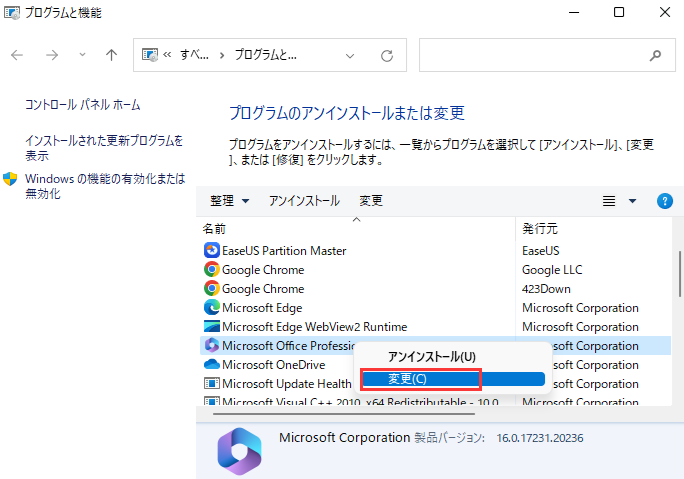Image resolution: width=684 pixels, height=479 pixels.
Task: Click the back navigation arrow
Action: tap(17, 55)
